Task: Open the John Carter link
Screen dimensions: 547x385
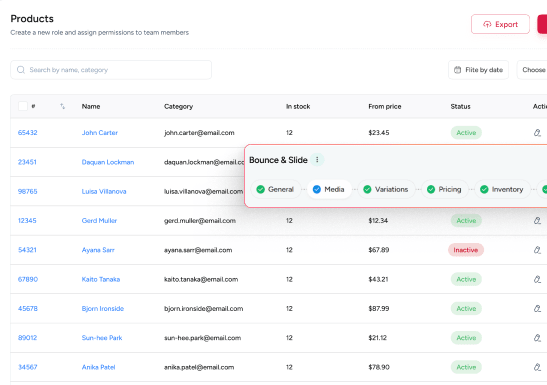Action: pos(100,133)
